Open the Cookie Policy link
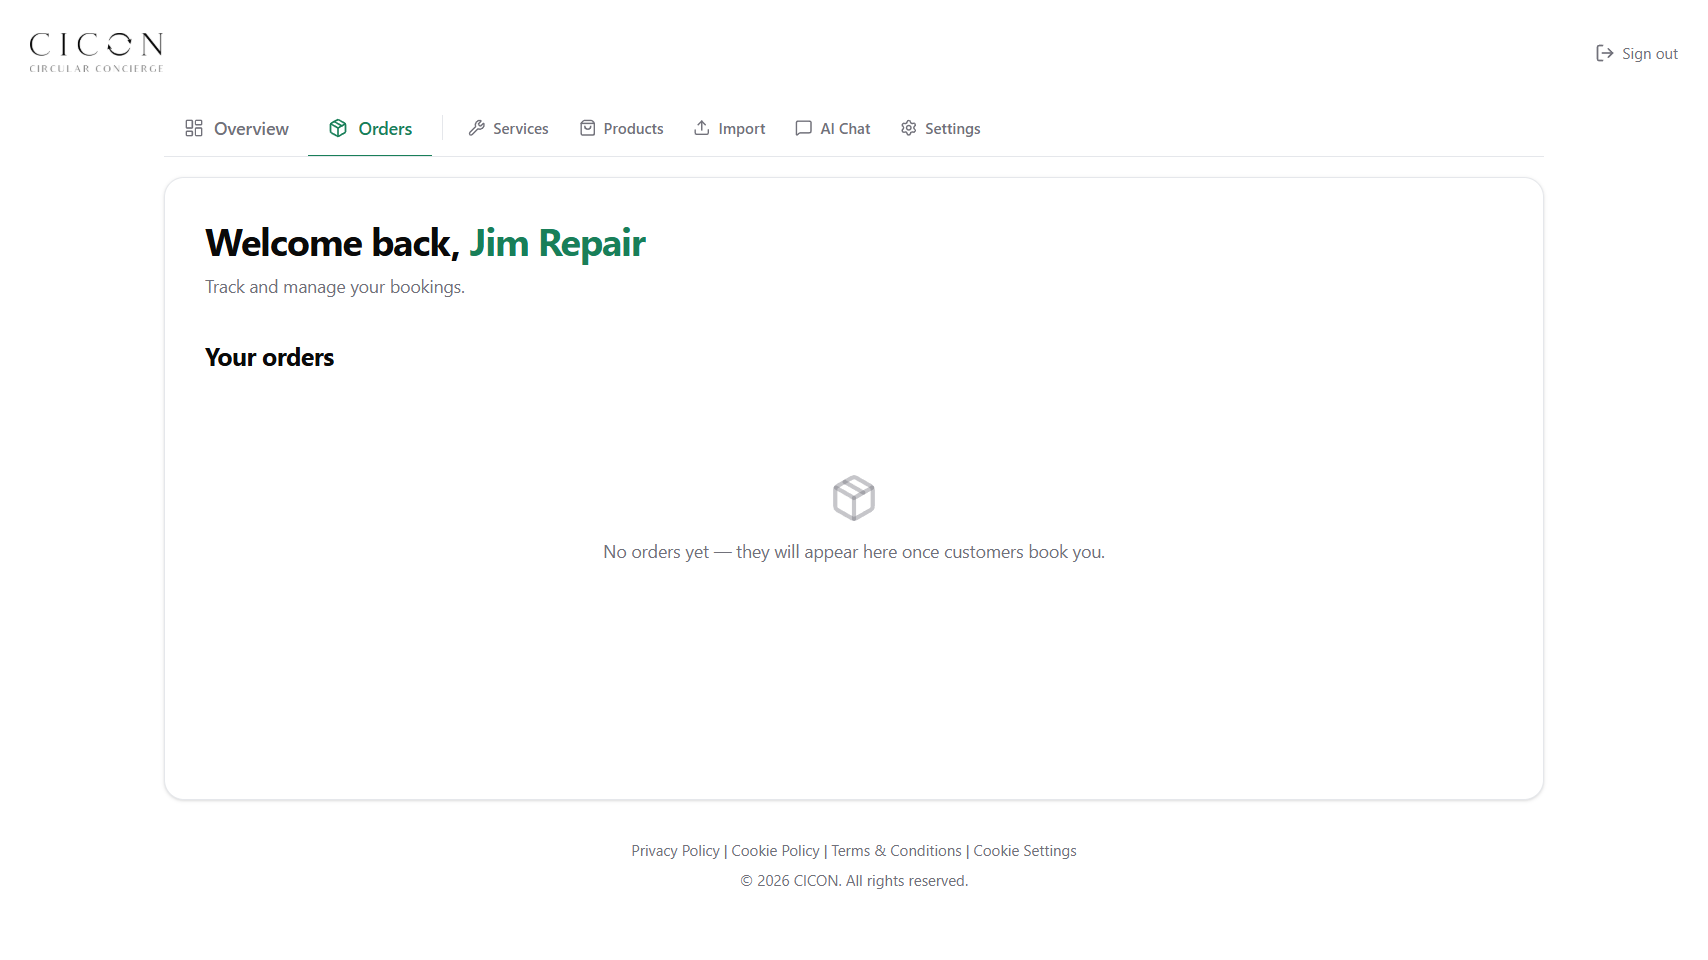The height and width of the screenshot is (960, 1708). 775,851
